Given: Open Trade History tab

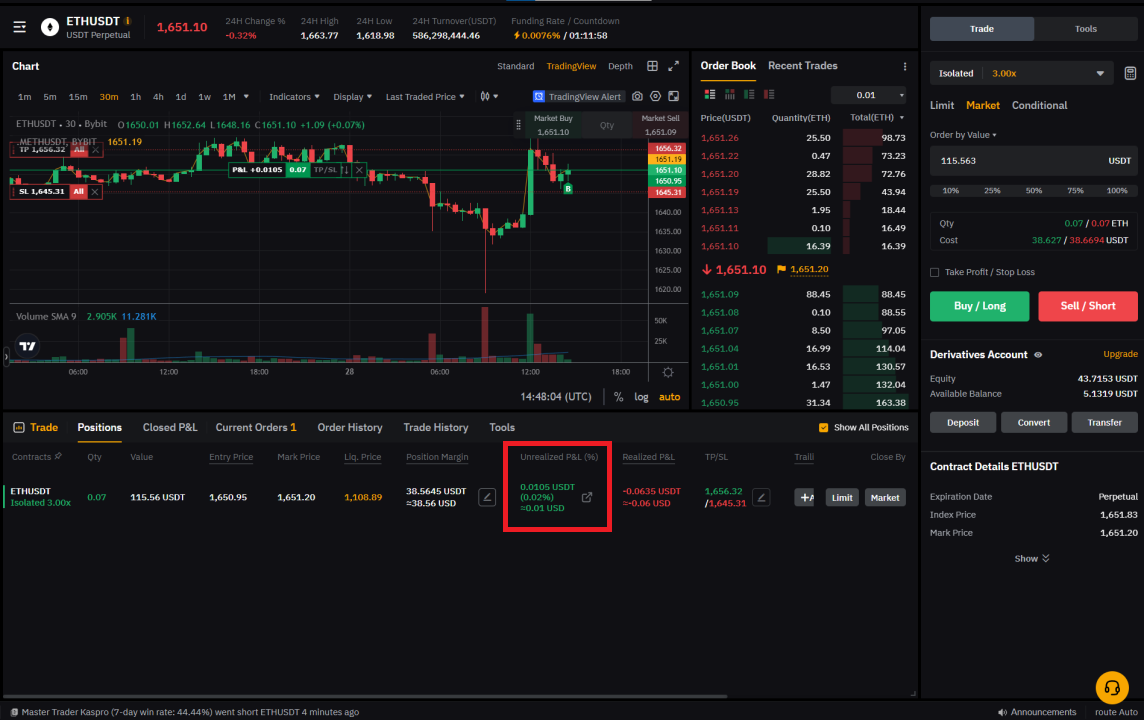Looking at the screenshot, I should tap(436, 427).
